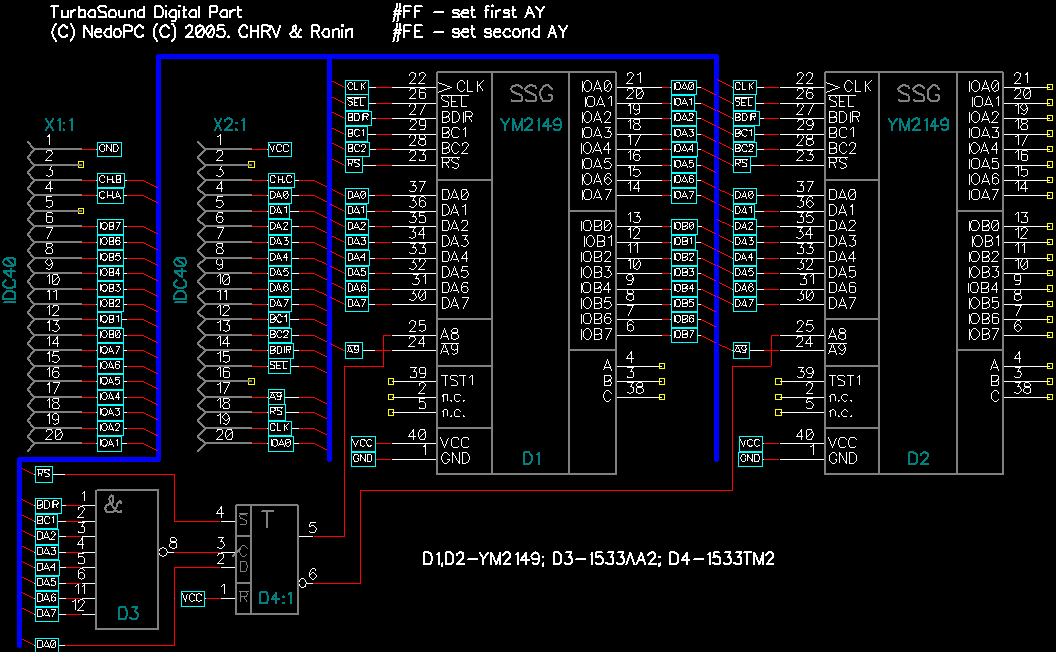1056x652 pixels.
Task: Click the IOA0 net label at X2 pin 20
Action: [x=281, y=443]
